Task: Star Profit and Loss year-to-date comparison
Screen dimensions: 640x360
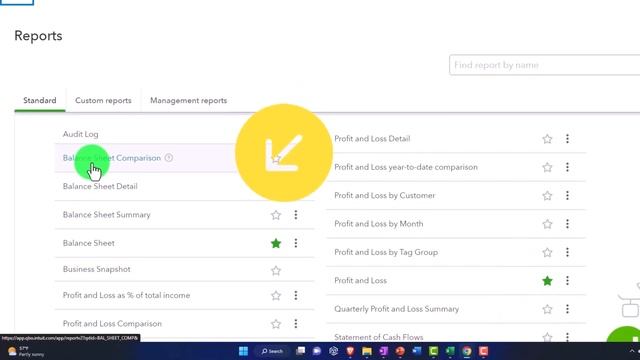Action: coord(547,167)
